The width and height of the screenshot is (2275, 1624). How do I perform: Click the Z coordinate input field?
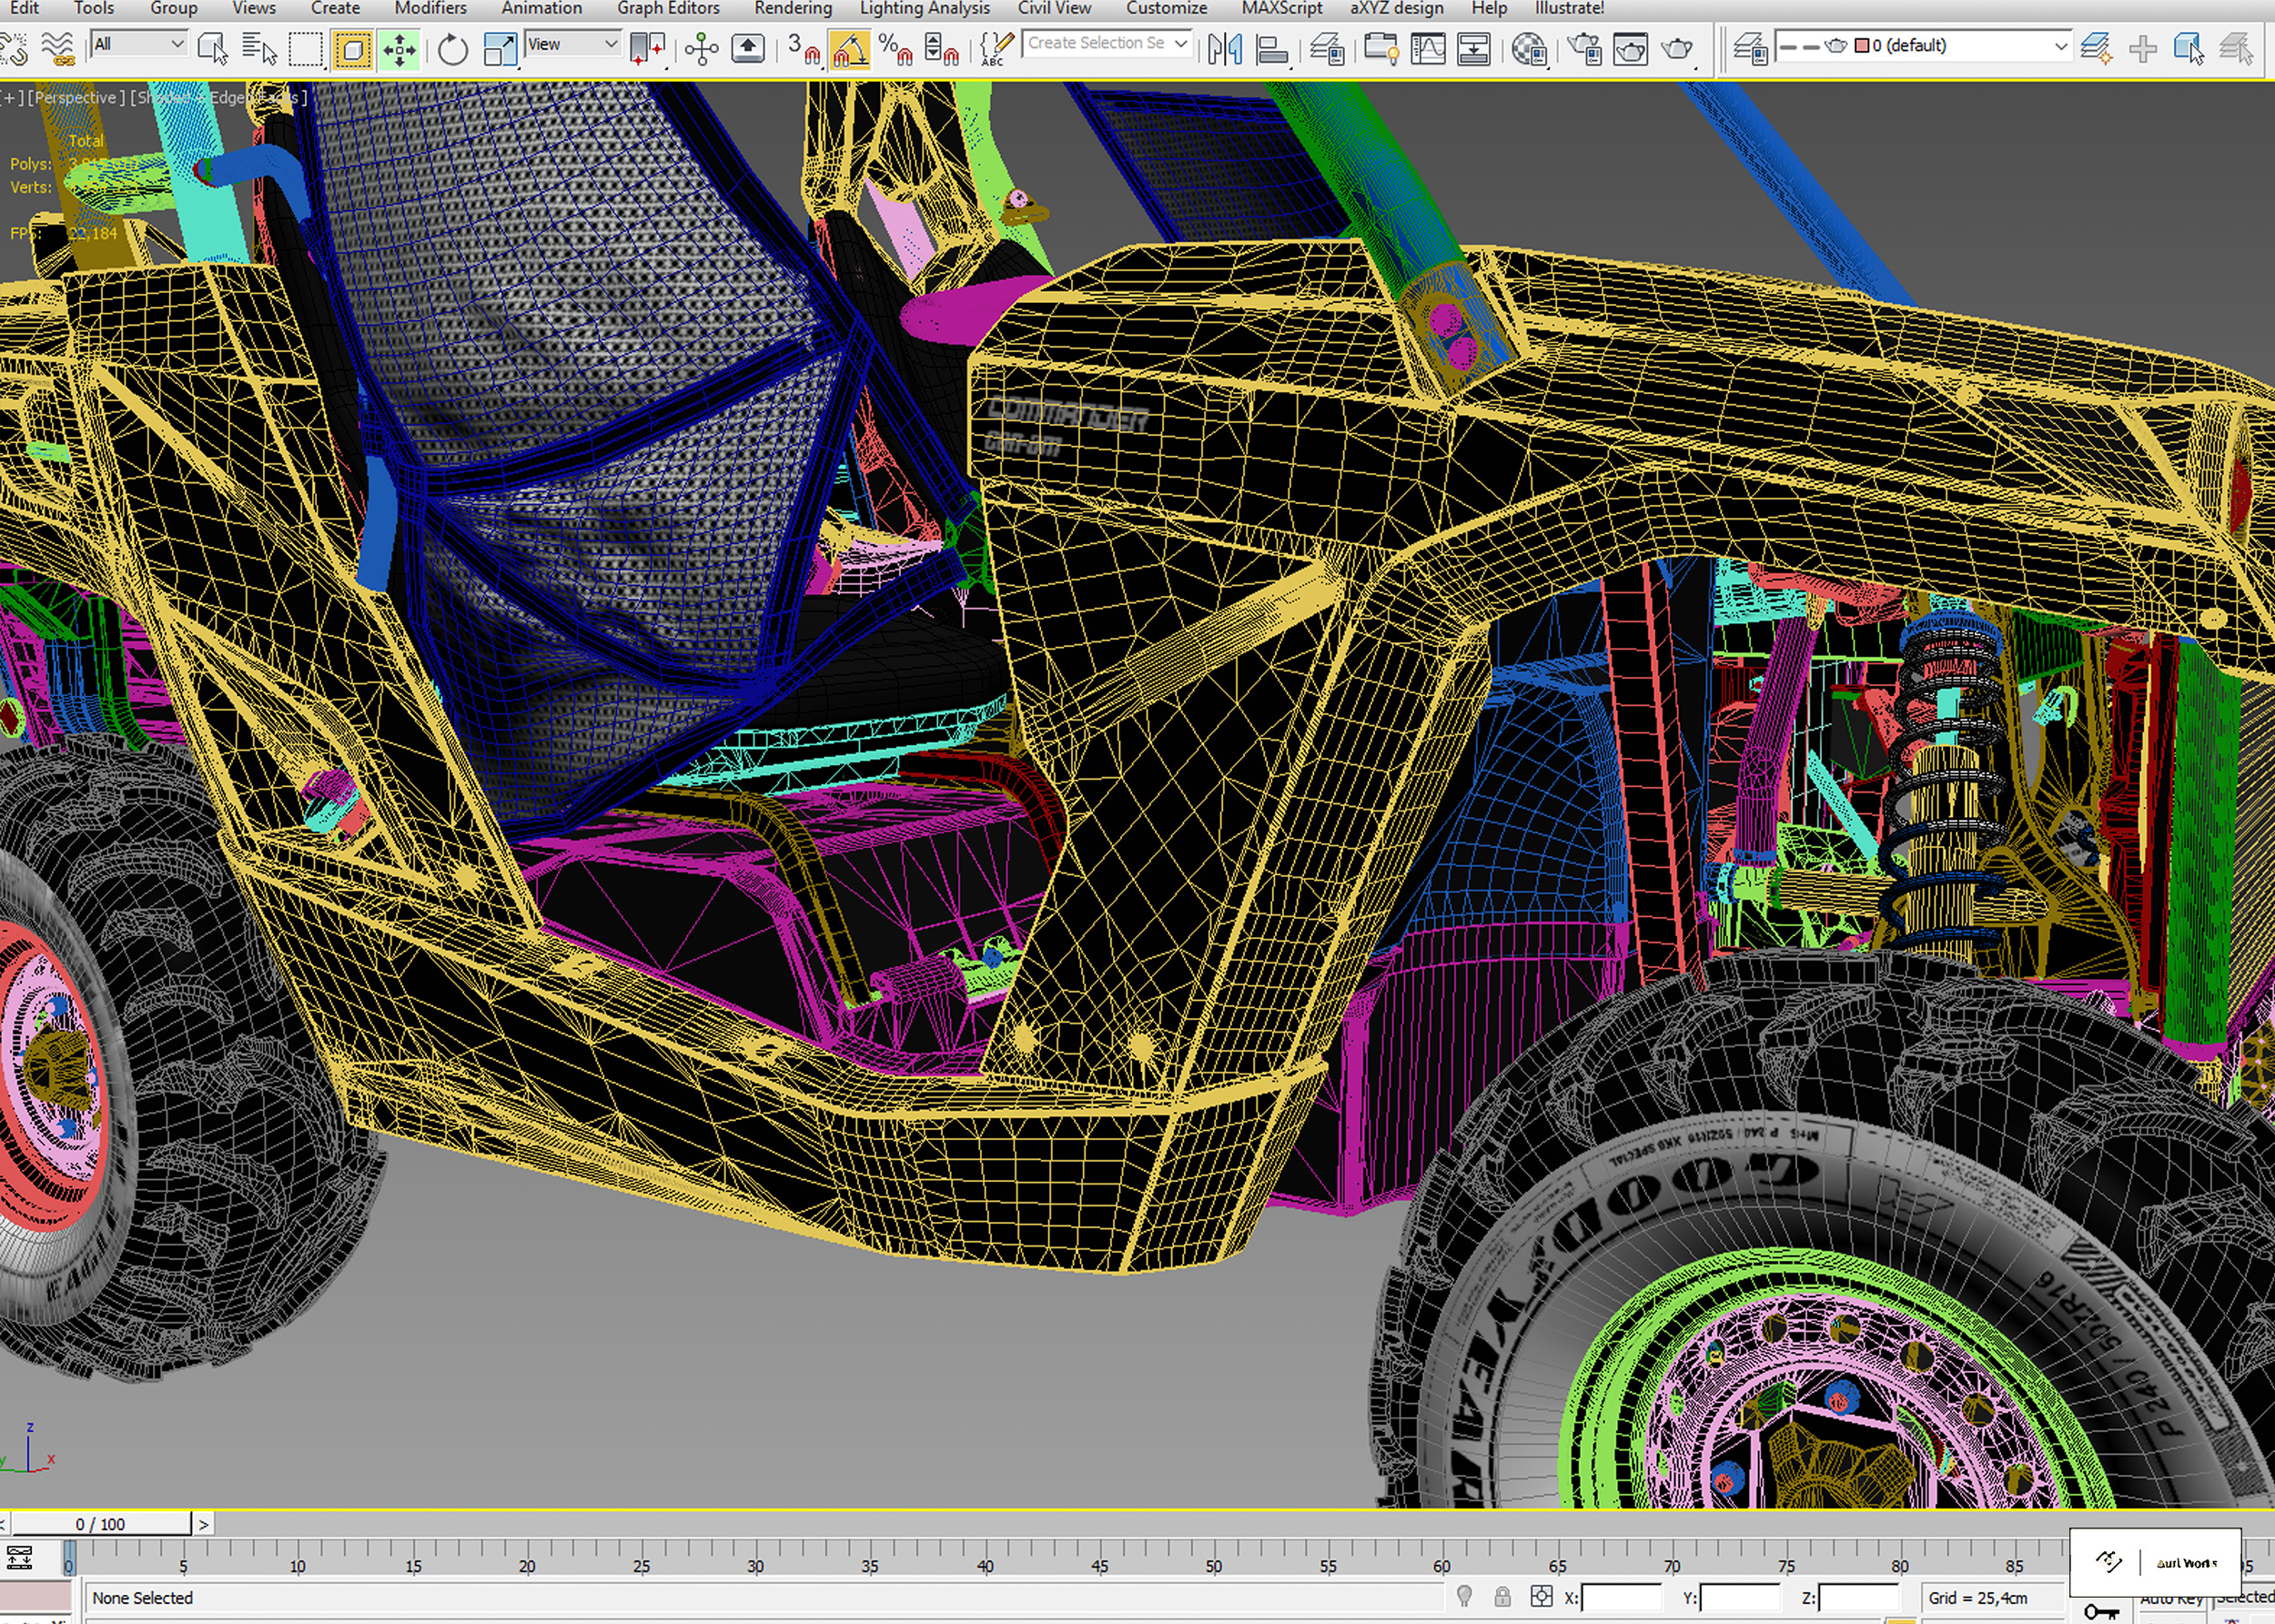click(x=1858, y=1598)
